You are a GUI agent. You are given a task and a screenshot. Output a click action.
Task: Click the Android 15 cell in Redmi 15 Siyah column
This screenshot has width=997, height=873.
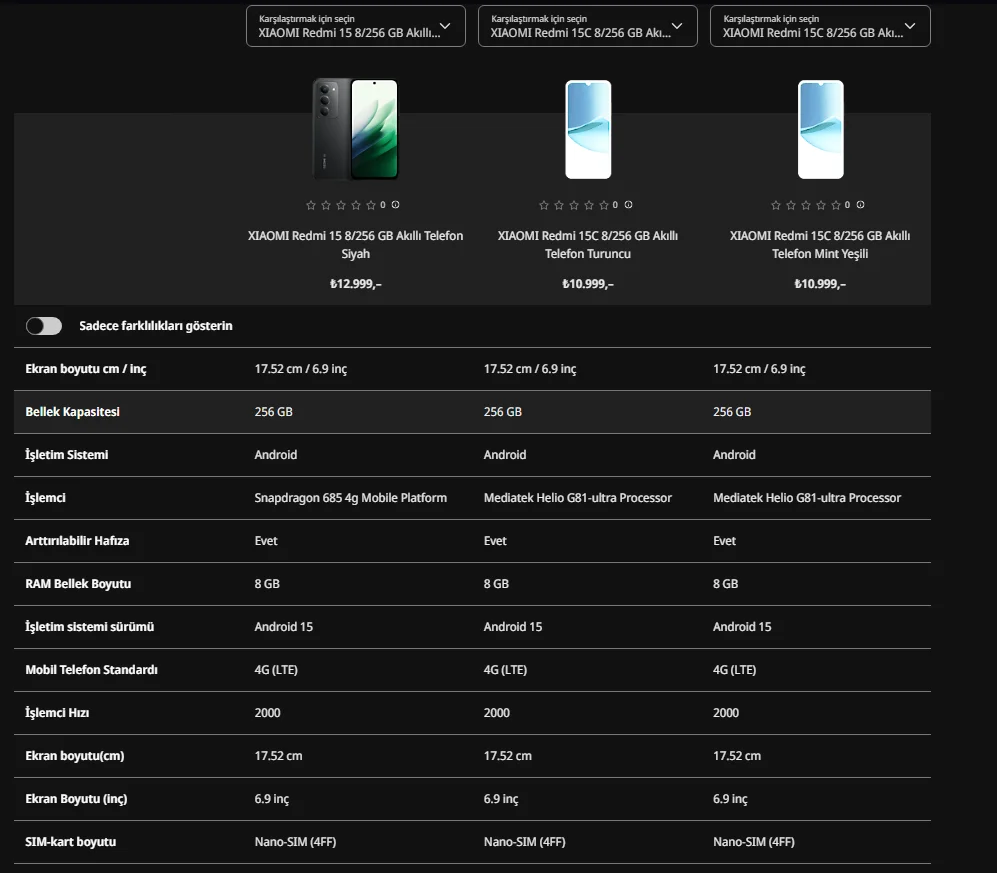[284, 626]
